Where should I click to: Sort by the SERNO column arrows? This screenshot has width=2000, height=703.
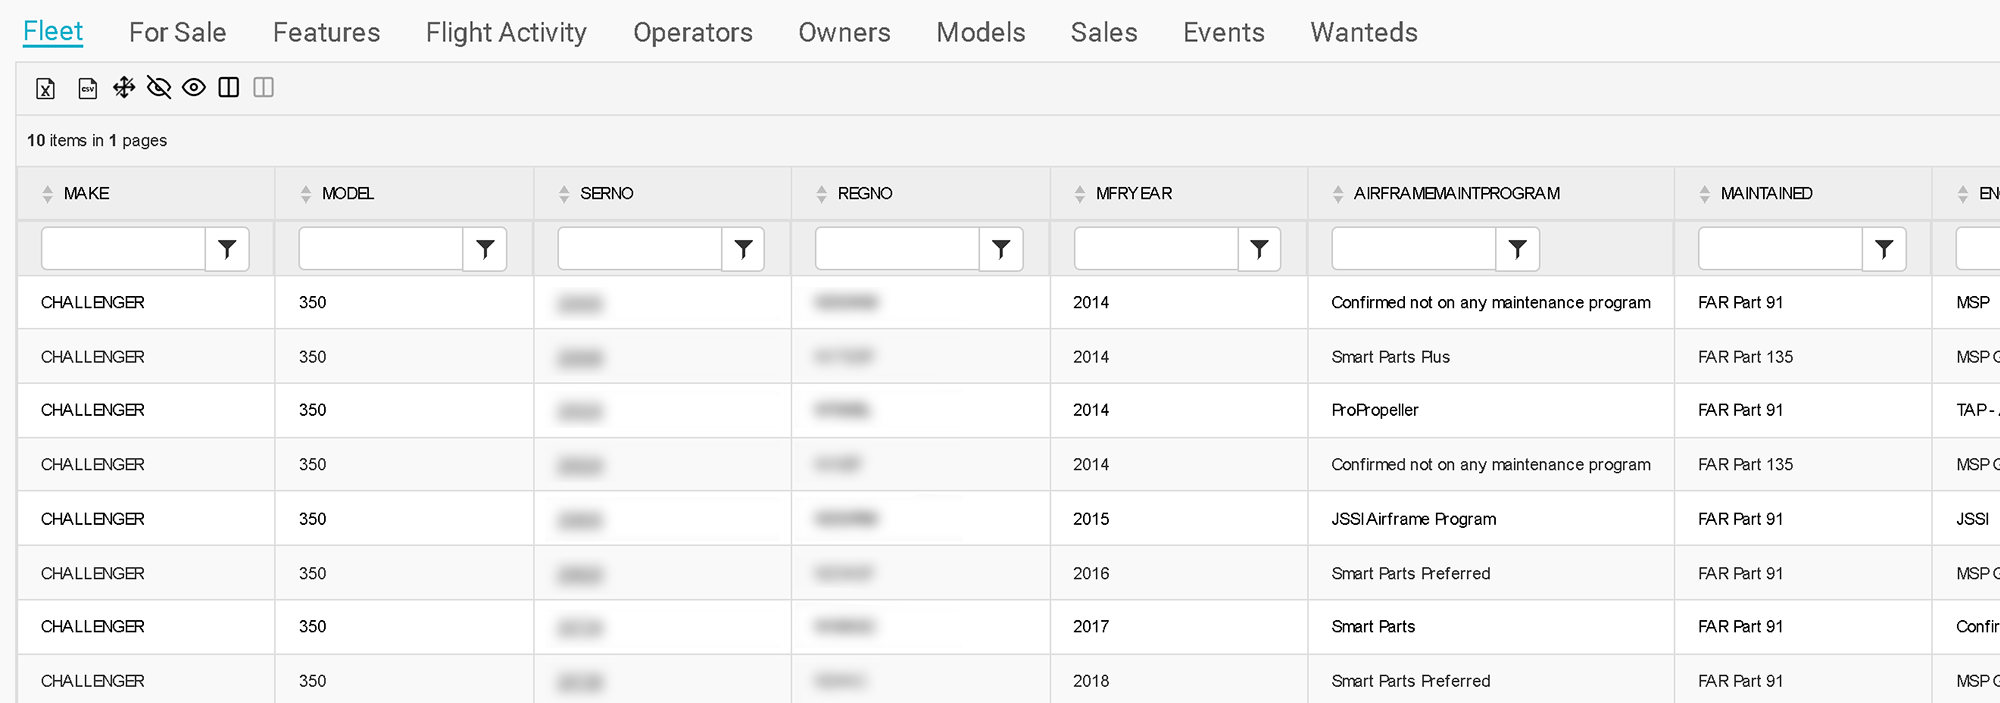click(x=564, y=194)
